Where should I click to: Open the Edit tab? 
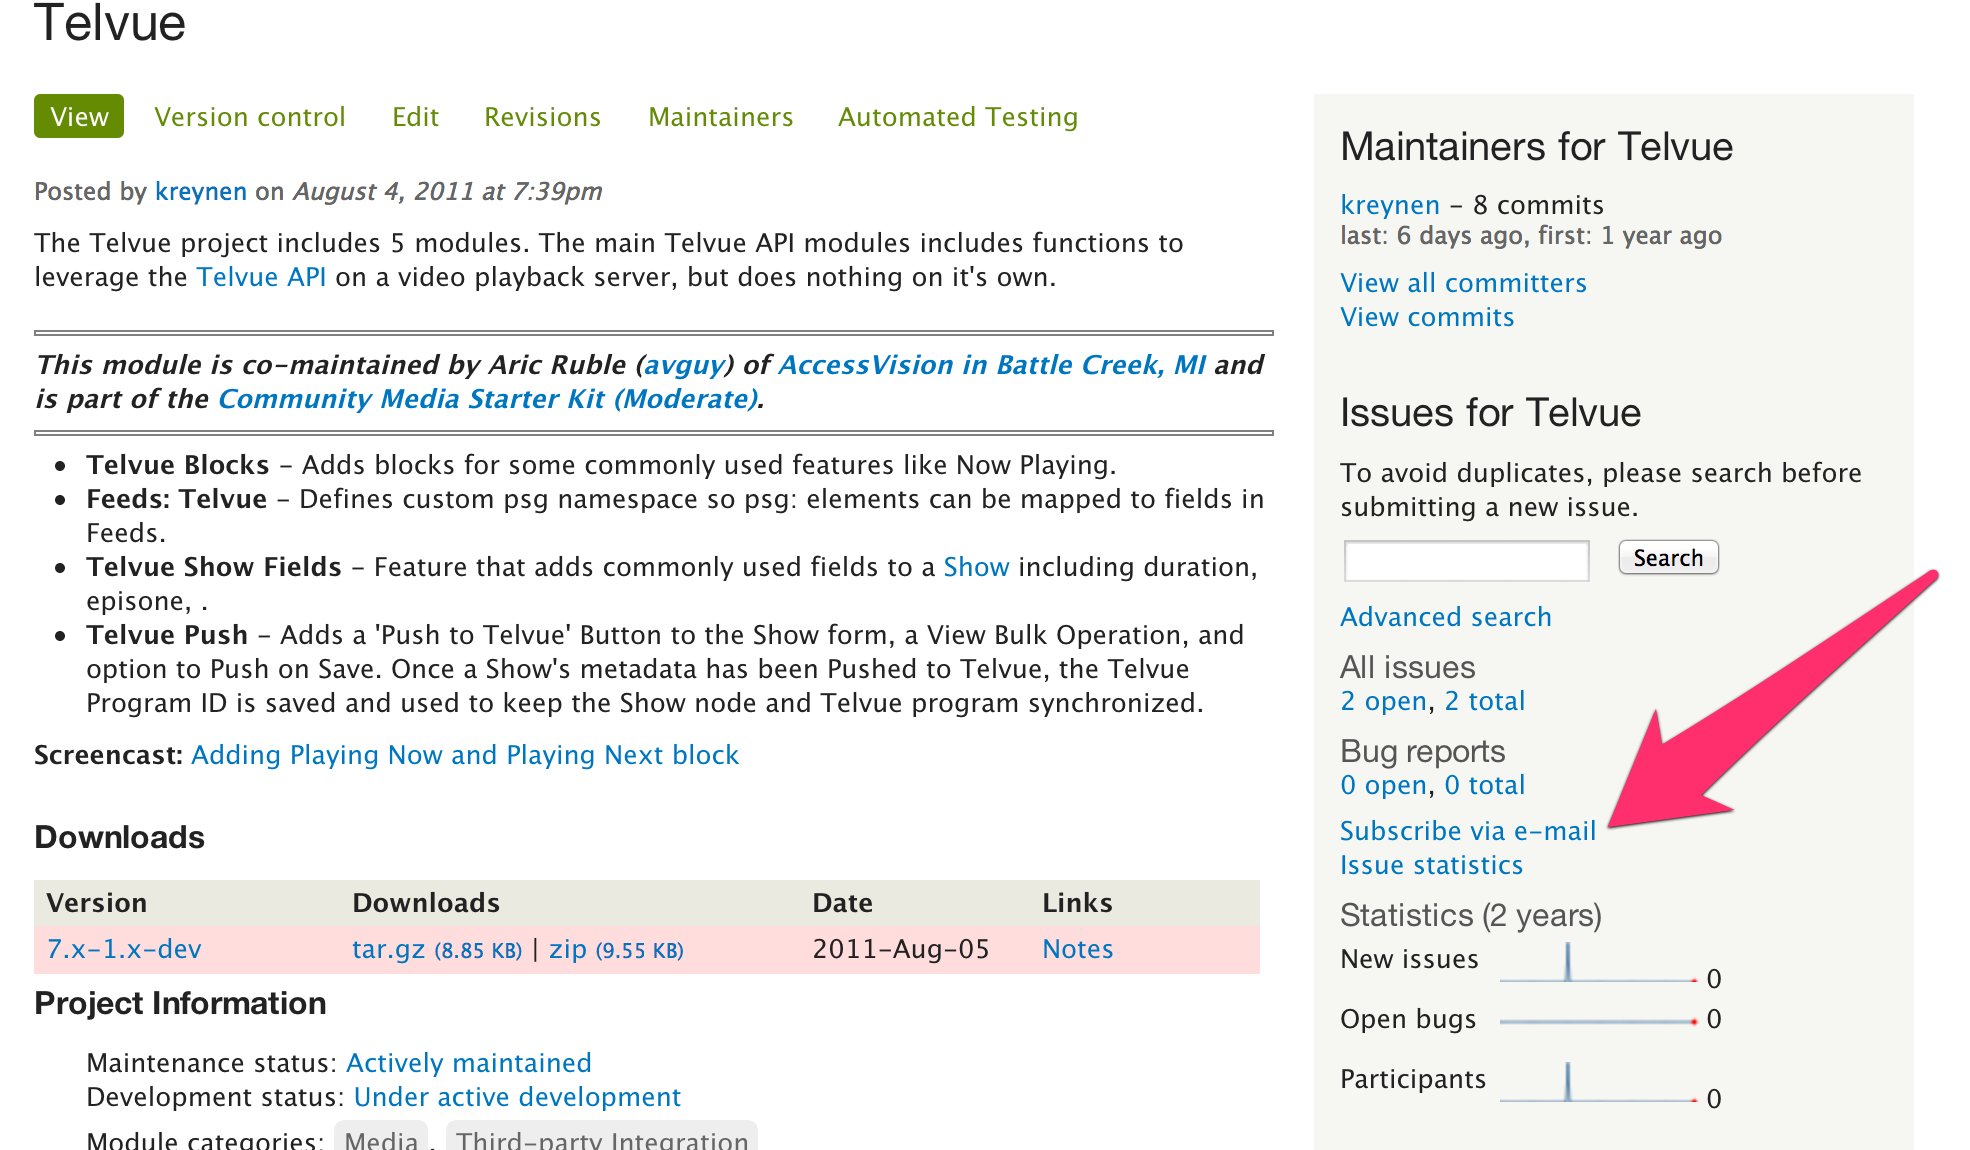415,117
